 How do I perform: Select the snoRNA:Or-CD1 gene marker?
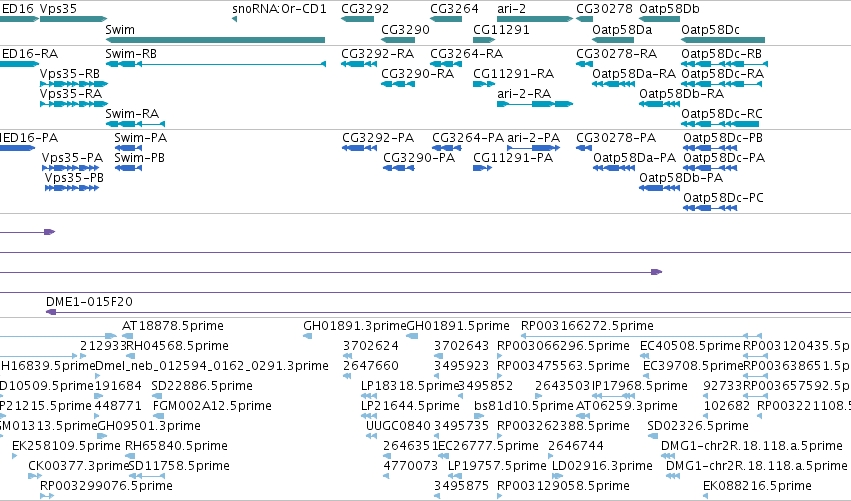pyautogui.click(x=234, y=19)
